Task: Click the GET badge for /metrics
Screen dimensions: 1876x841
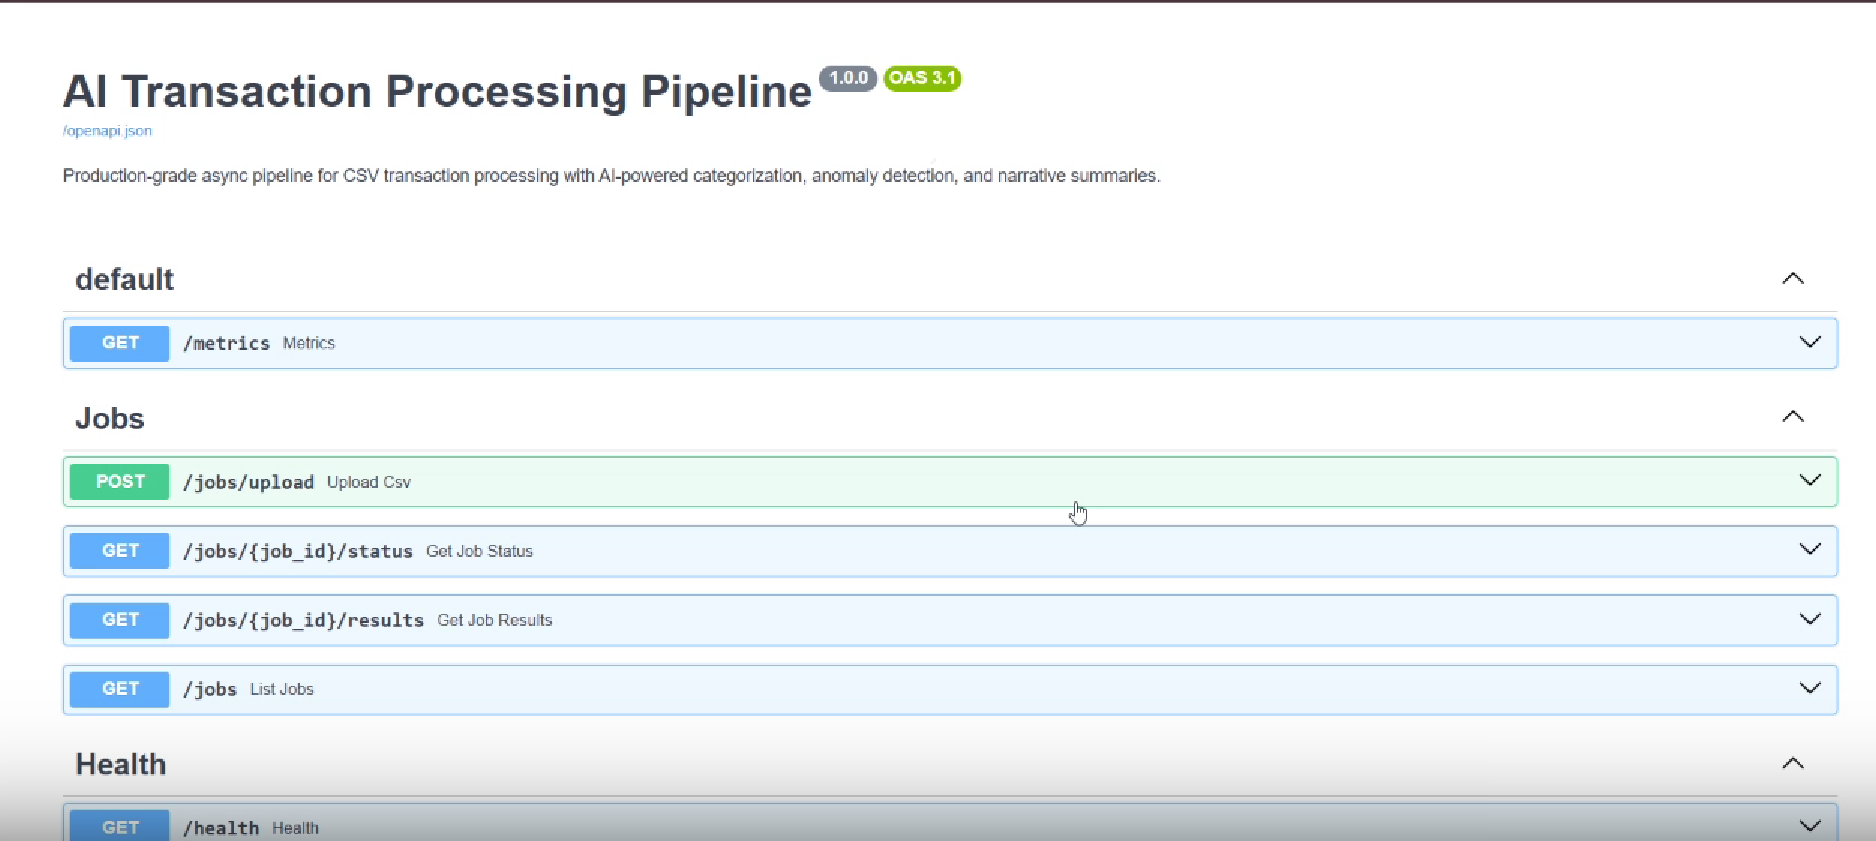Action: point(120,343)
